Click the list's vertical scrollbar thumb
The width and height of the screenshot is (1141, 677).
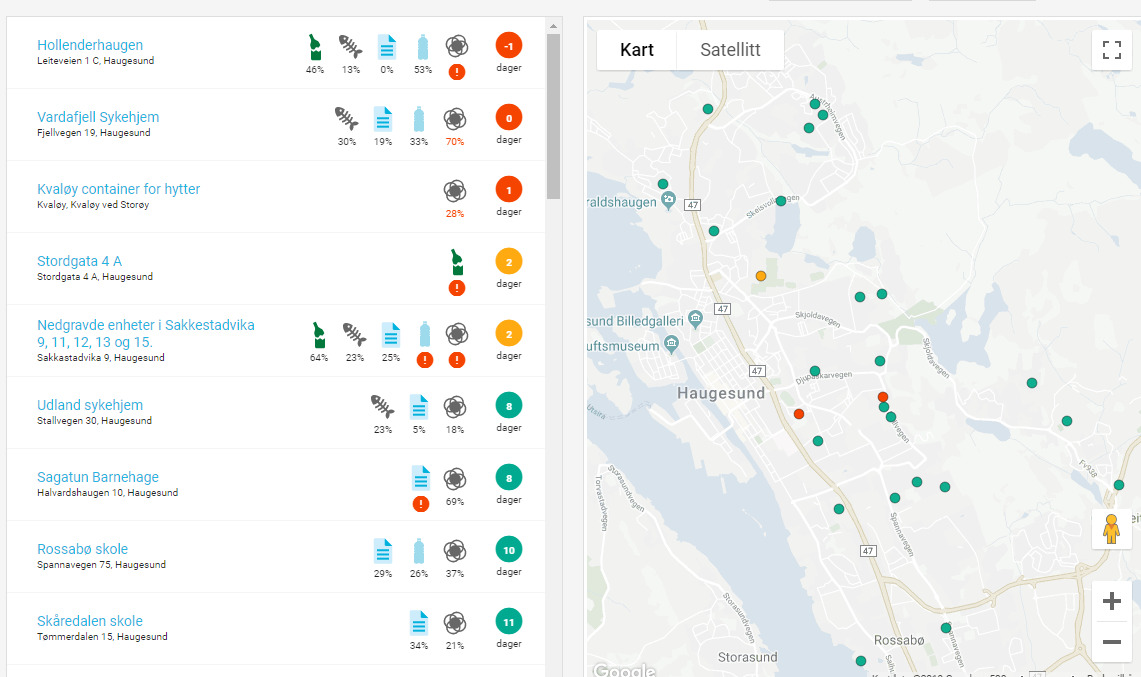pos(553,115)
